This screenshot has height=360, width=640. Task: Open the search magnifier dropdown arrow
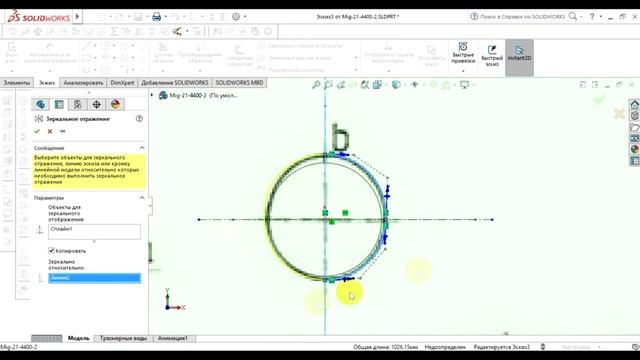tap(581, 17)
